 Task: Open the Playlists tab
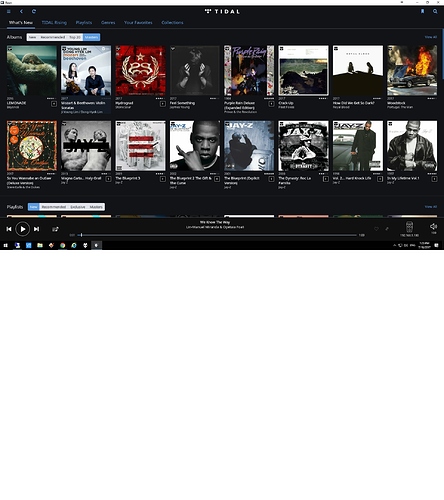tap(84, 23)
